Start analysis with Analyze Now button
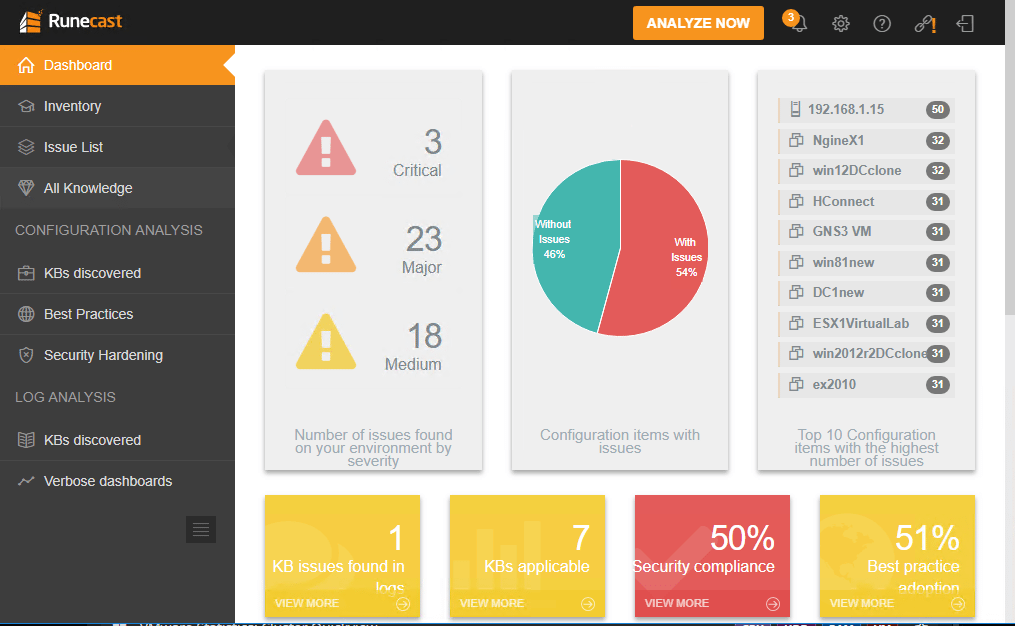1015x626 pixels. point(698,23)
